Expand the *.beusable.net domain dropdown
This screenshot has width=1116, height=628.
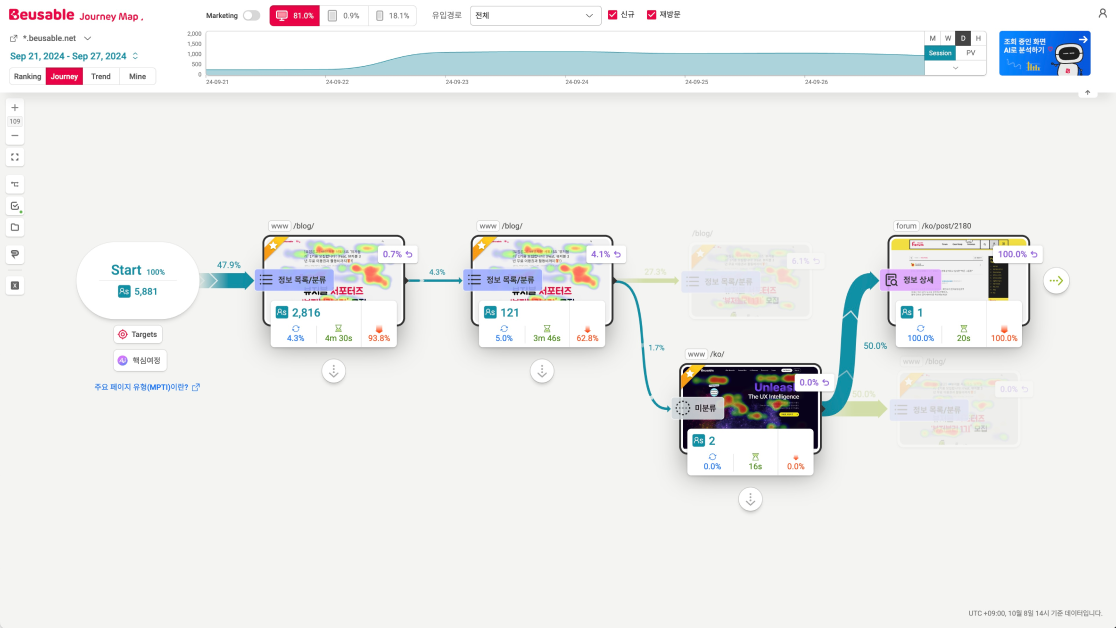[88, 38]
